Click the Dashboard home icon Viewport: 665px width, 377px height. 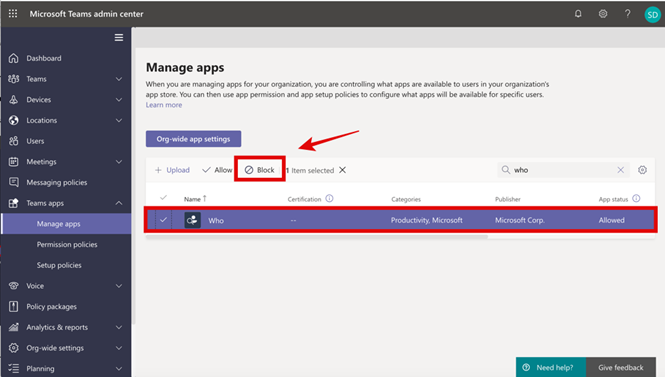(14, 58)
